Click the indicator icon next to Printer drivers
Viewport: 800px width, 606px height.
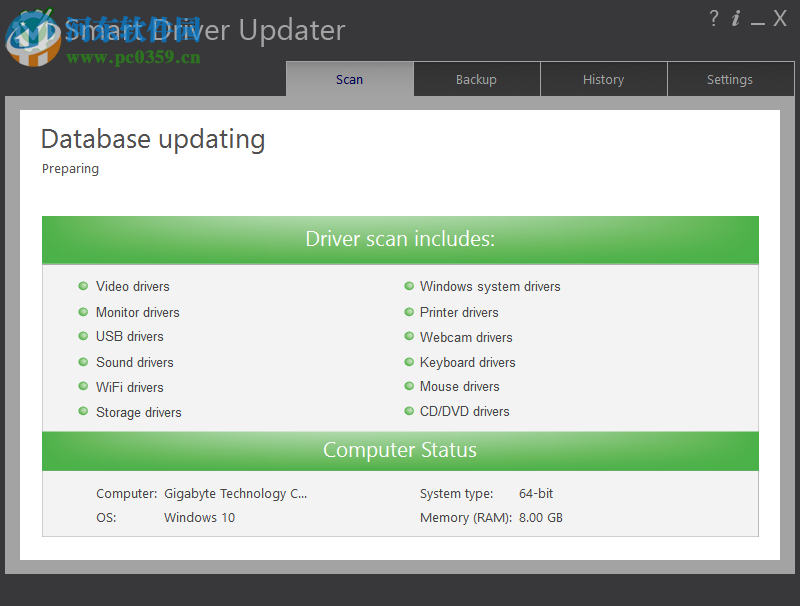[x=409, y=312]
